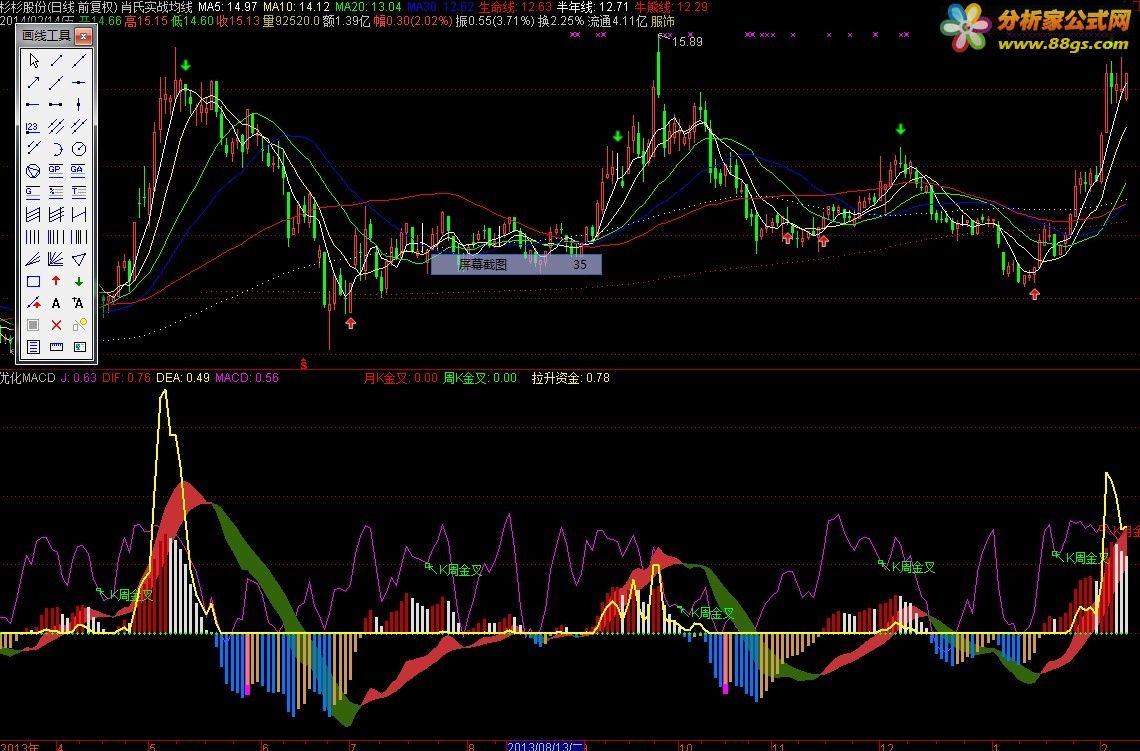The width and height of the screenshot is (1140, 751).
Task: Pick the circle with inscribed triangle tool
Action: pyautogui.click(x=33, y=171)
